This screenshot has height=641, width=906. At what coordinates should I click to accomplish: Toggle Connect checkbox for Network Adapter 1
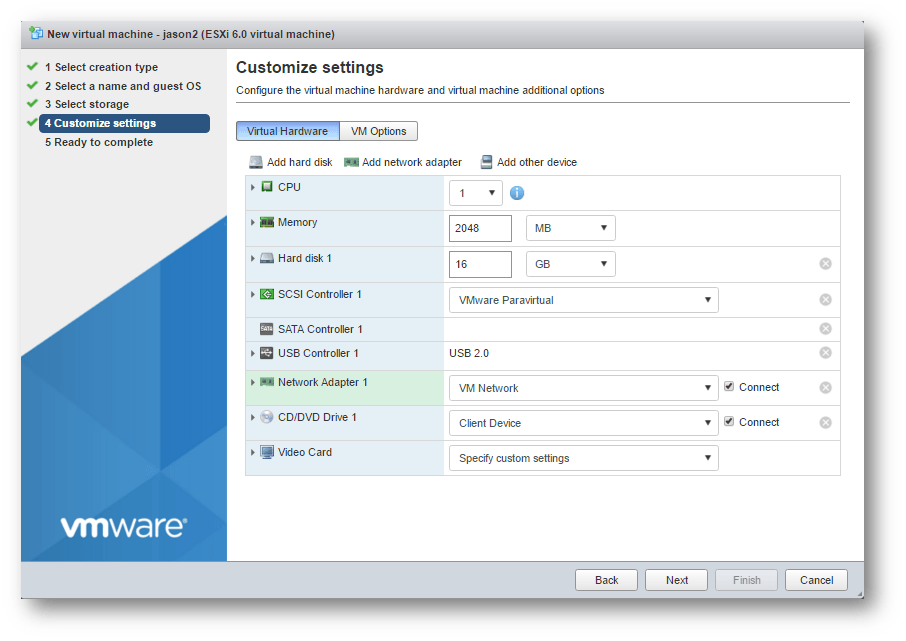point(729,386)
